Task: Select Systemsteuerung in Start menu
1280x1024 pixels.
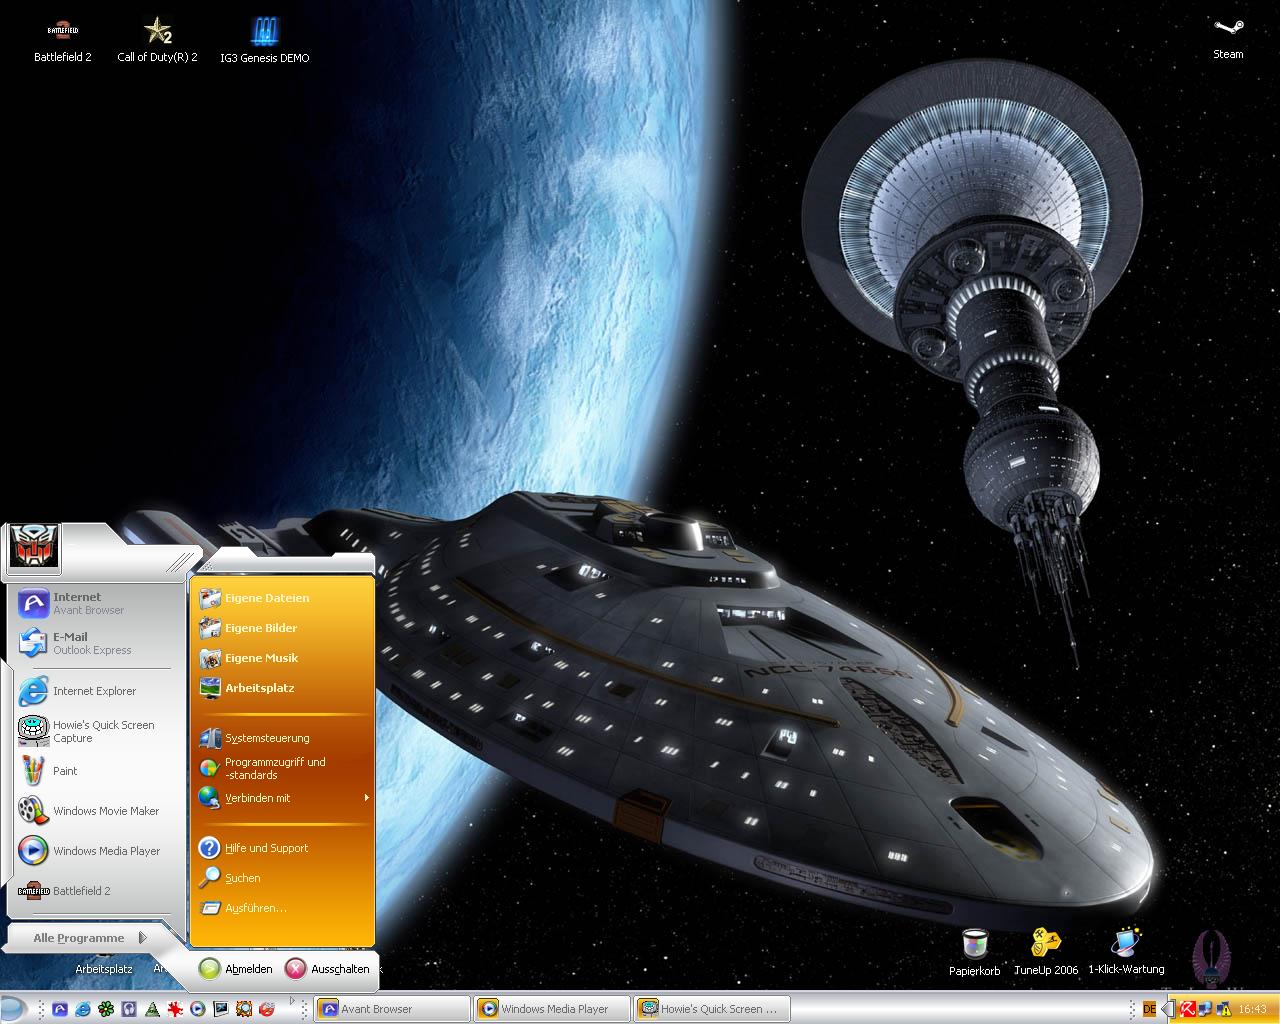Action: pos(266,738)
